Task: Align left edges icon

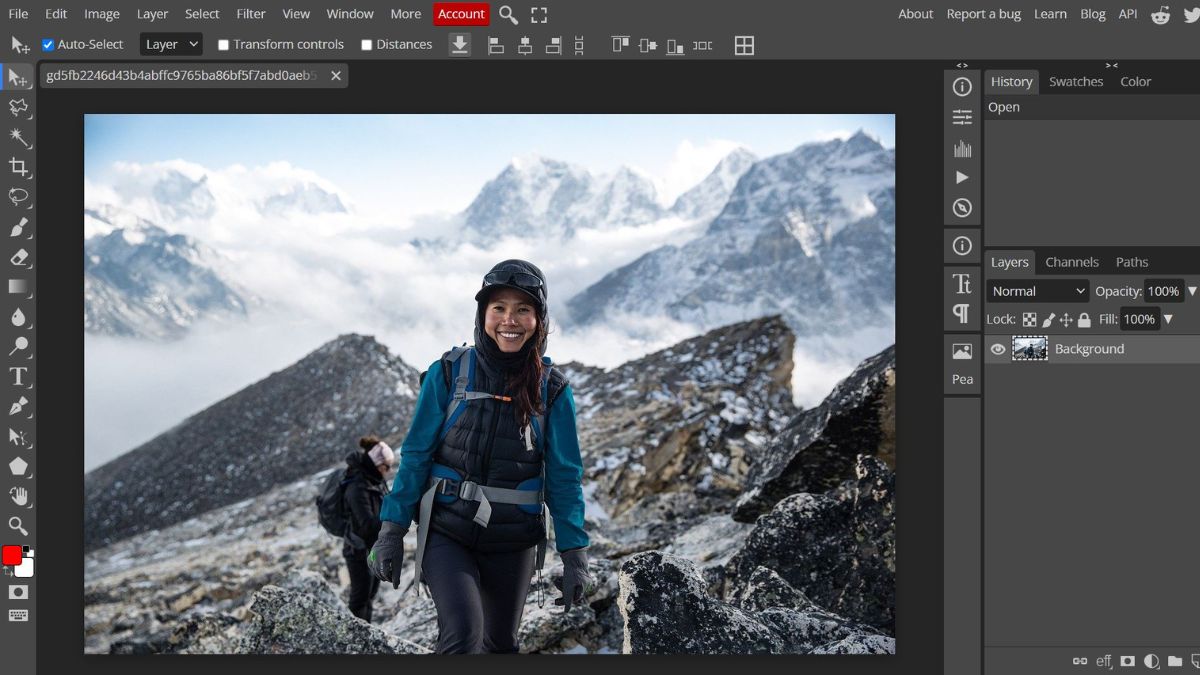Action: [495, 45]
